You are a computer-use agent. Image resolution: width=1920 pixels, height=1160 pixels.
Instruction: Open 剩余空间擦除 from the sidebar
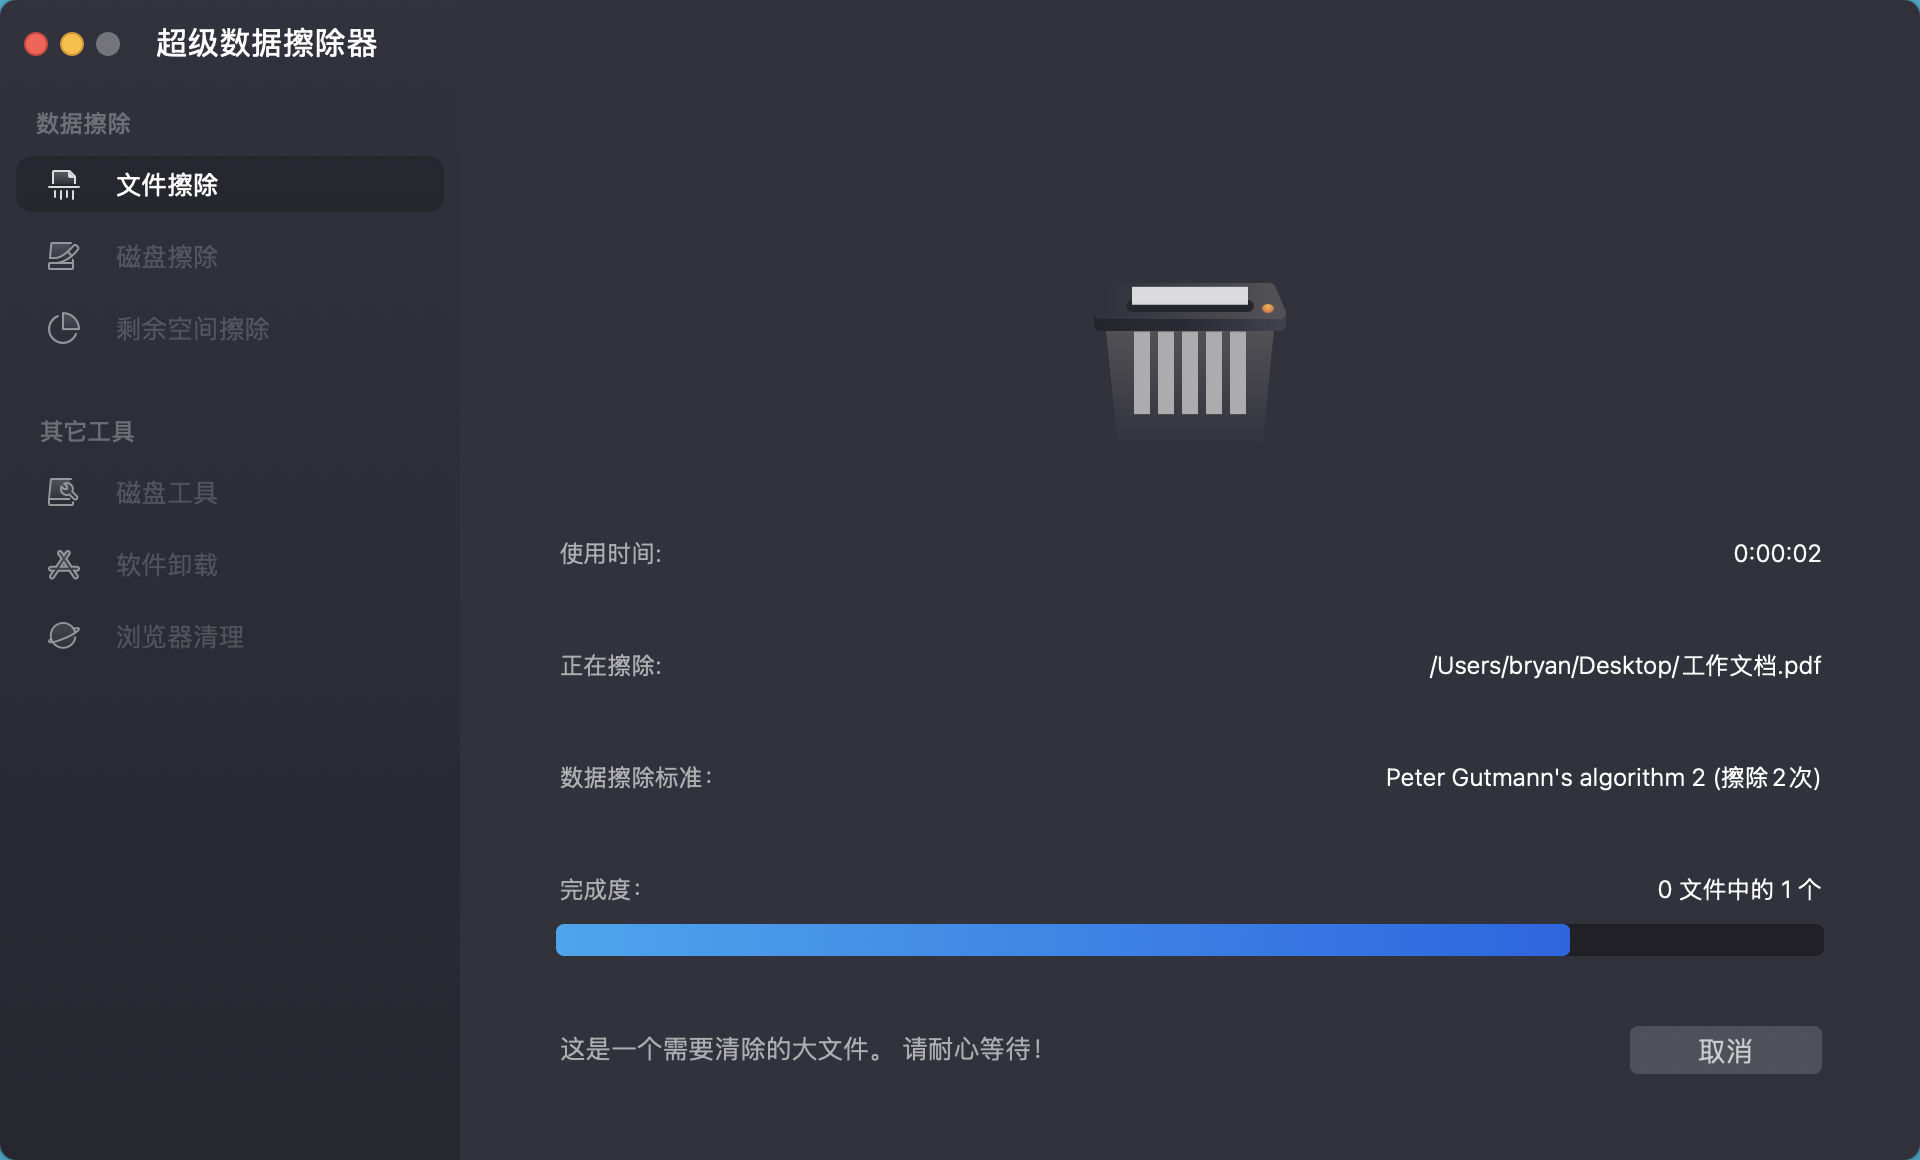(x=190, y=328)
